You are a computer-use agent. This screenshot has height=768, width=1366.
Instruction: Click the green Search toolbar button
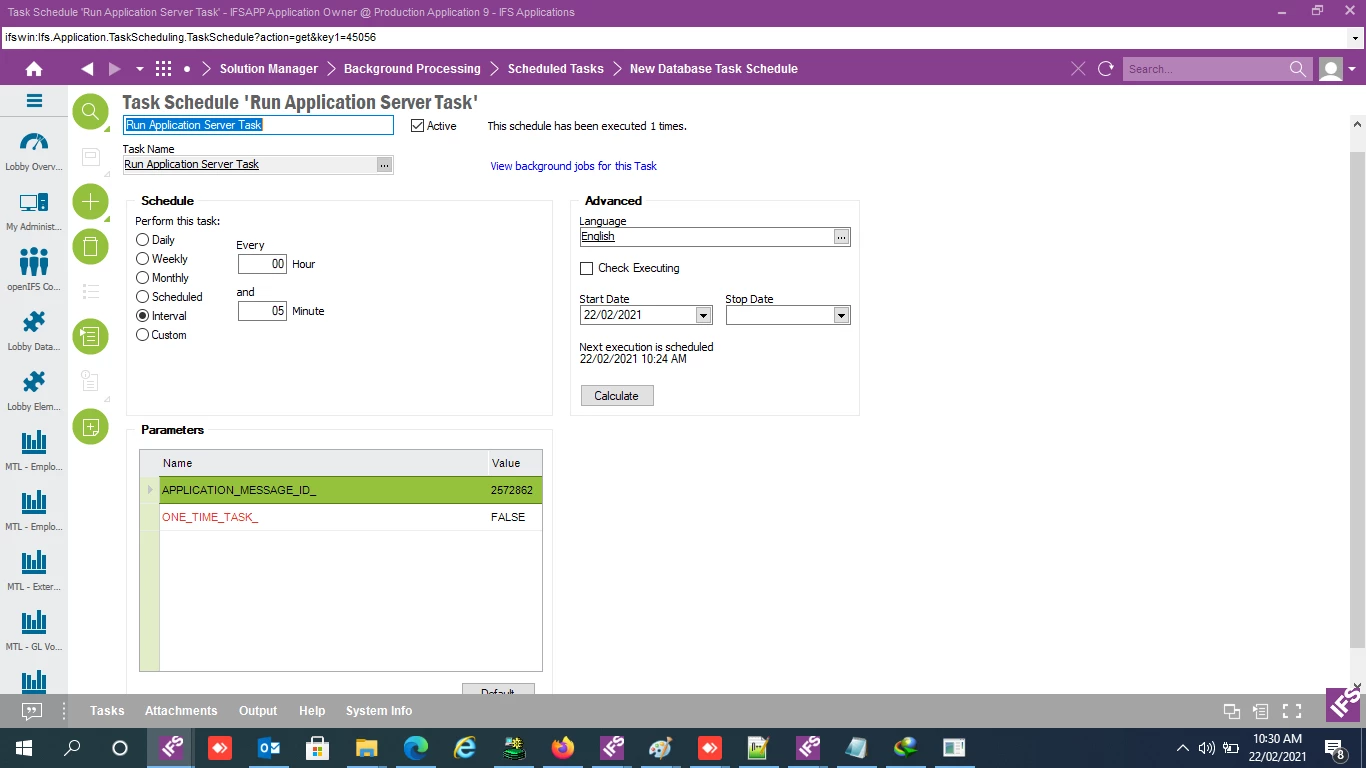click(90, 111)
